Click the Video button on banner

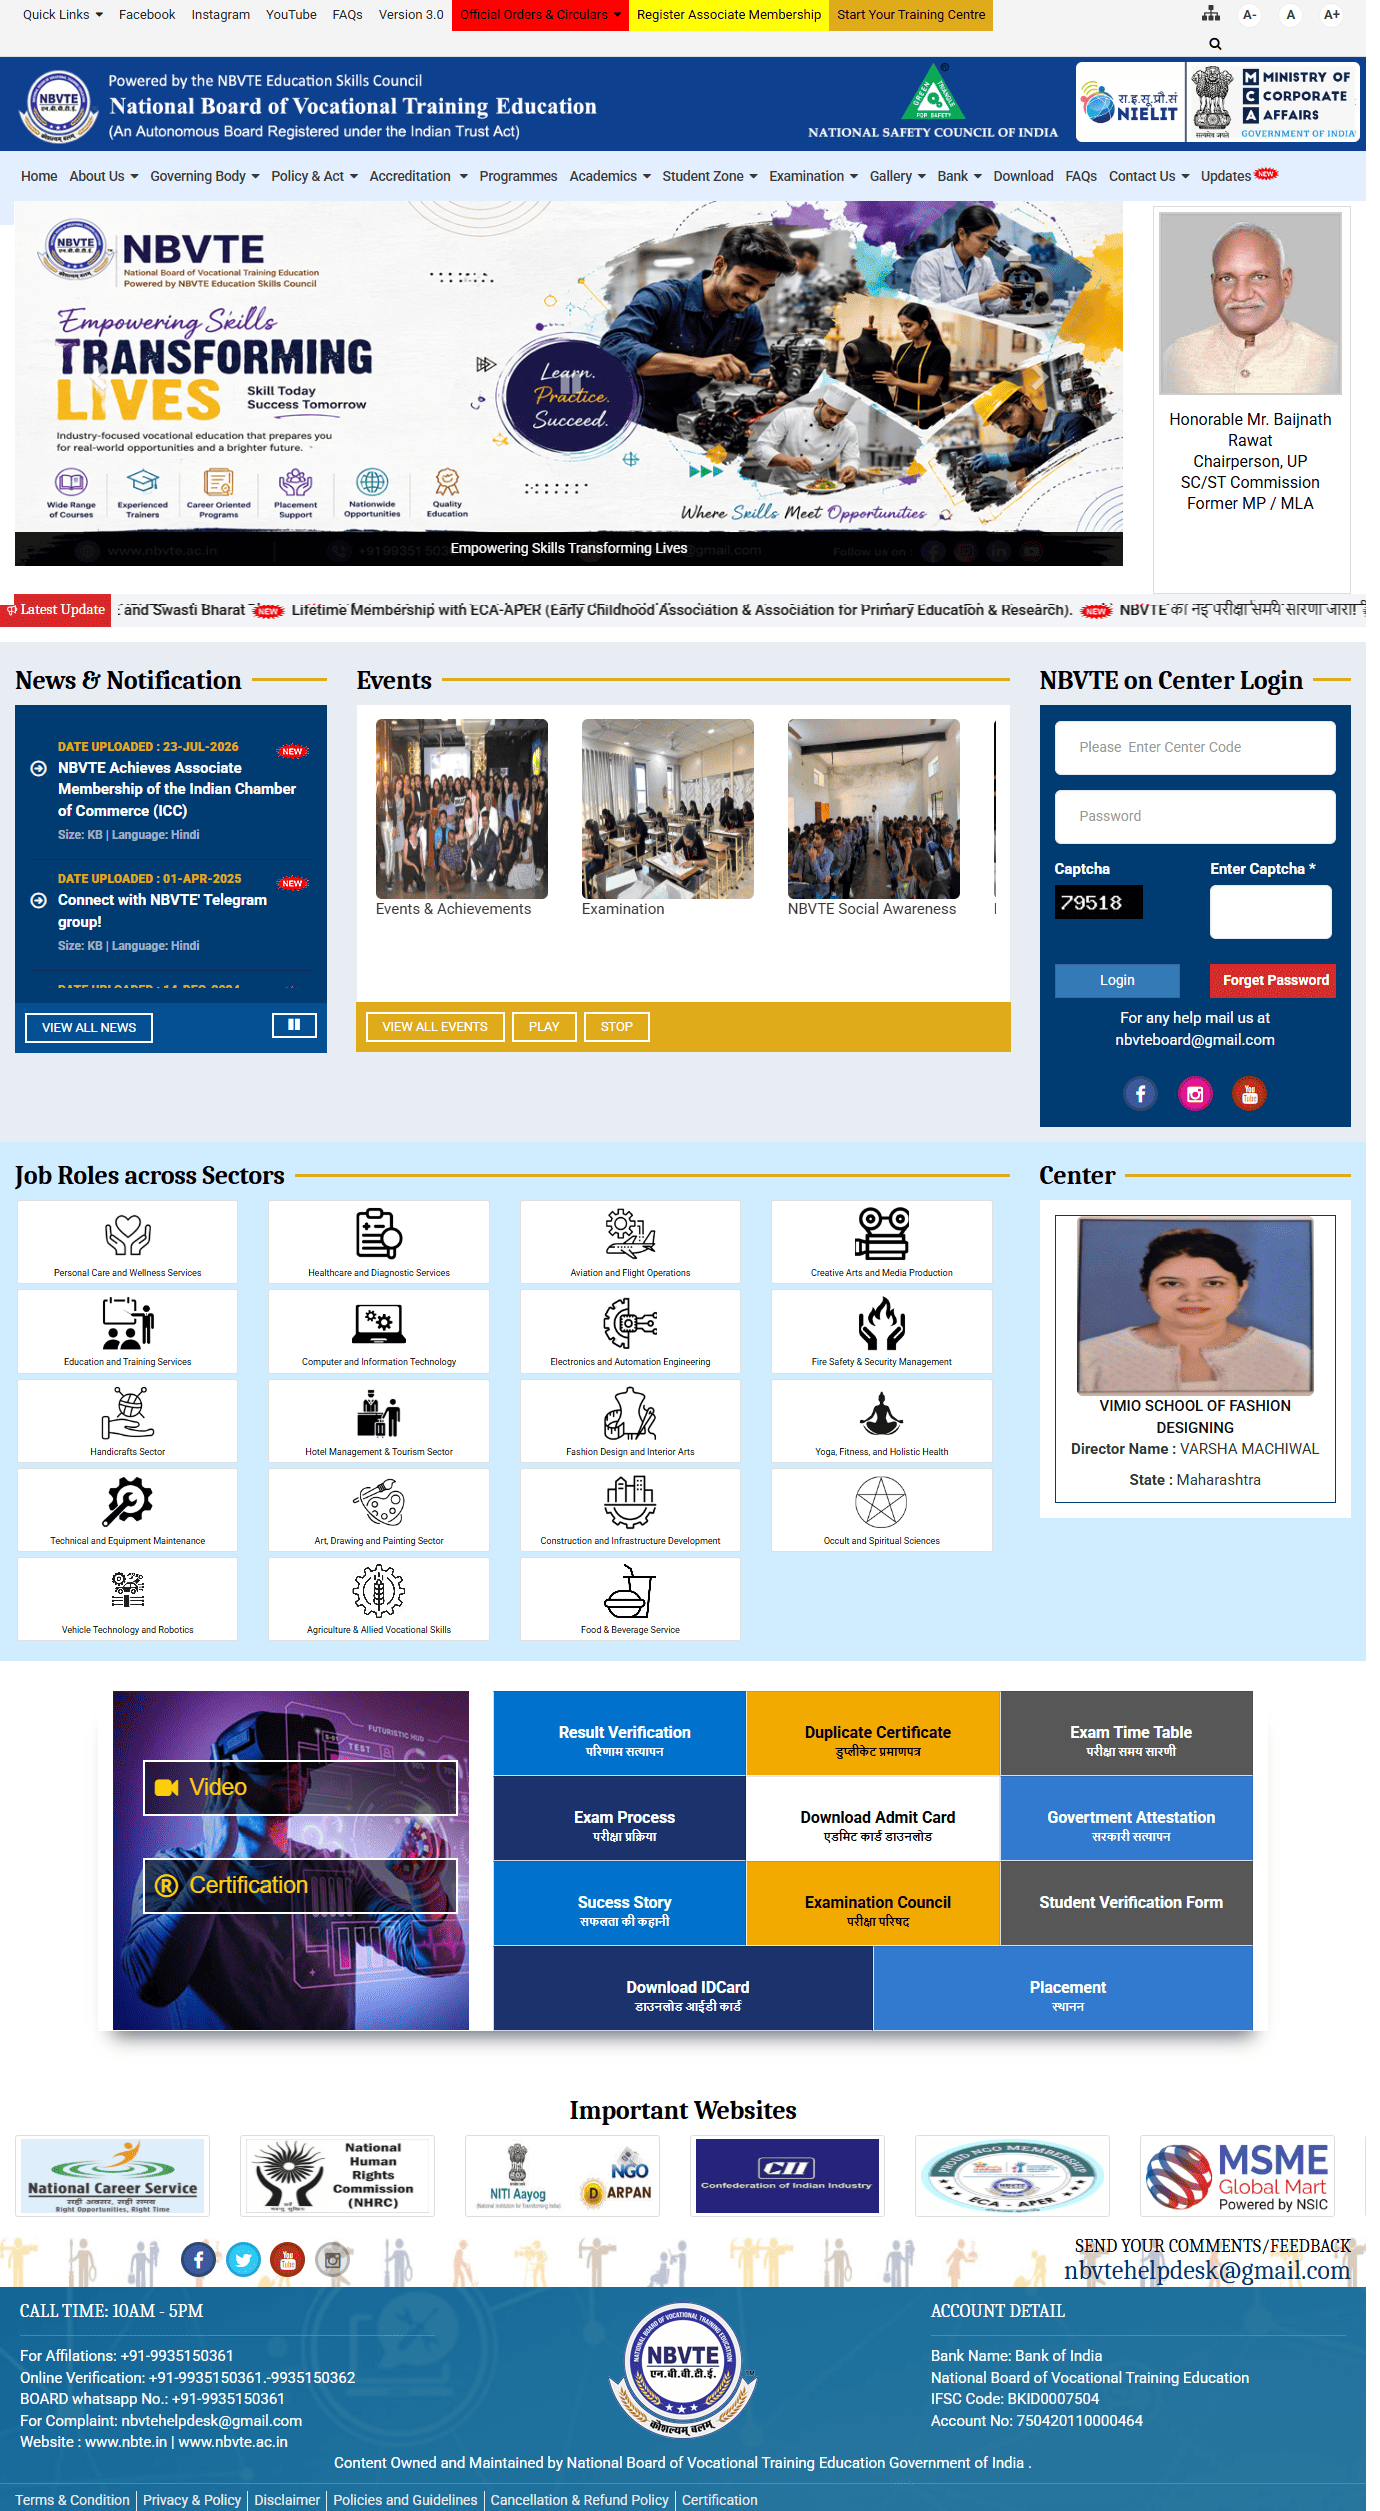click(300, 1787)
